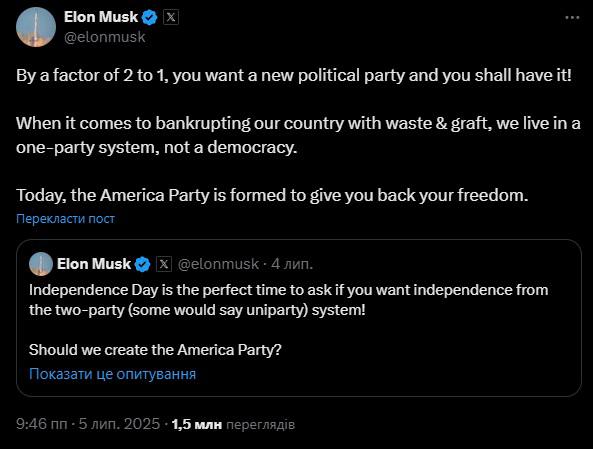Translate the post via 'Перекласти пост'
The image size is (593, 449).
[x=65, y=219]
